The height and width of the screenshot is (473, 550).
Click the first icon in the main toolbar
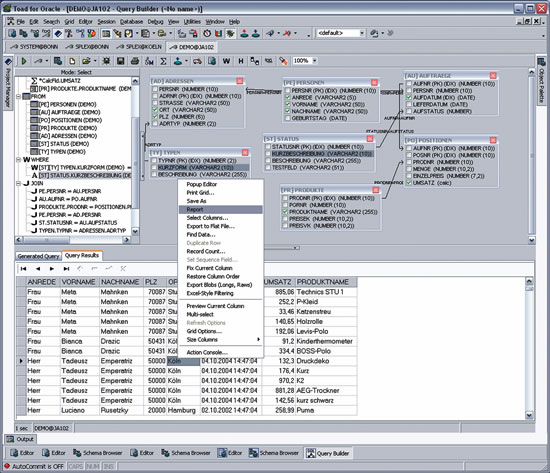tap(12, 33)
